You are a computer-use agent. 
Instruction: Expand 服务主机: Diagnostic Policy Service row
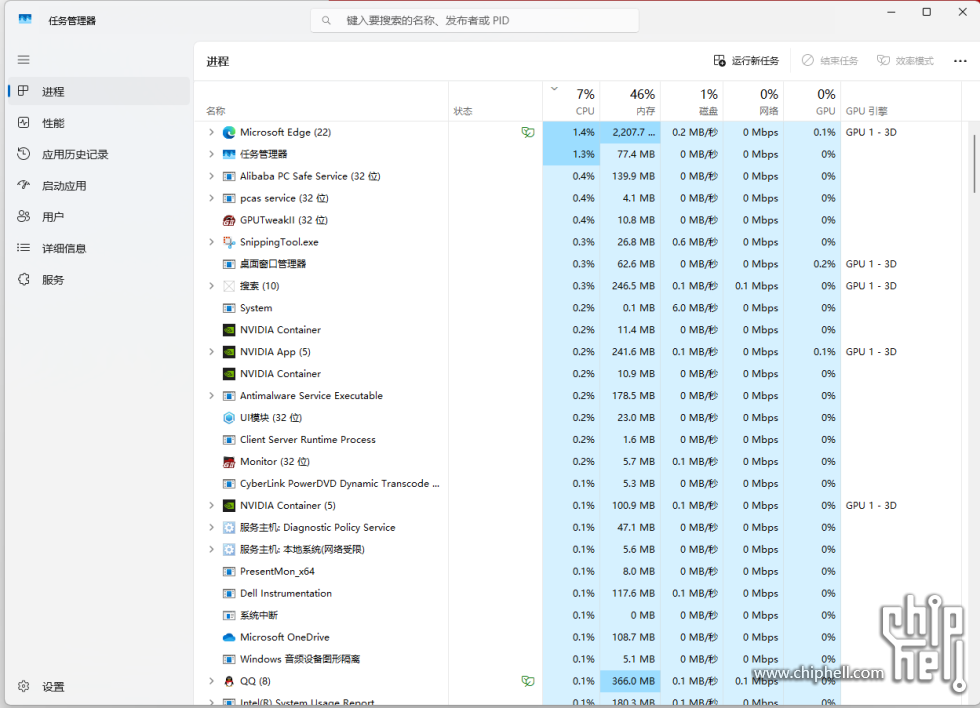click(211, 527)
